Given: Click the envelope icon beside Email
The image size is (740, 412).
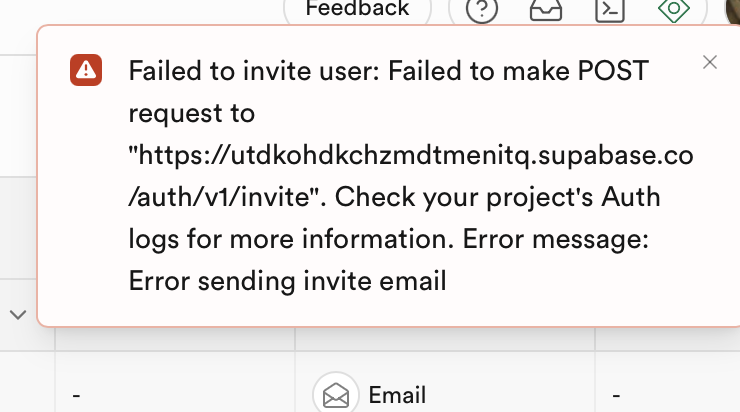Looking at the screenshot, I should [x=336, y=394].
